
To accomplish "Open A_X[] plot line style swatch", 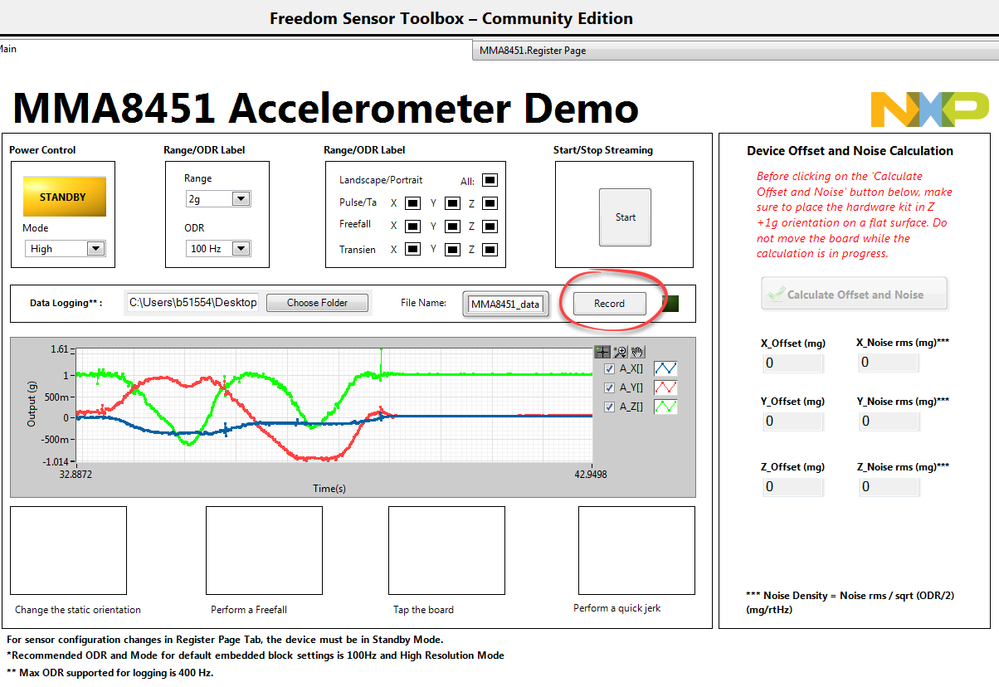I will 666,368.
